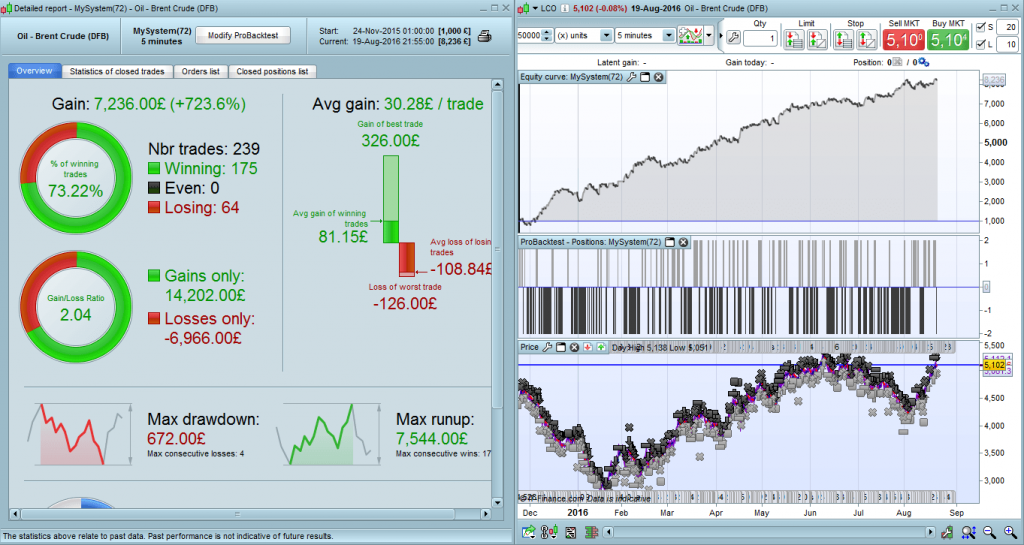Toggle the S checkbox

(980, 27)
